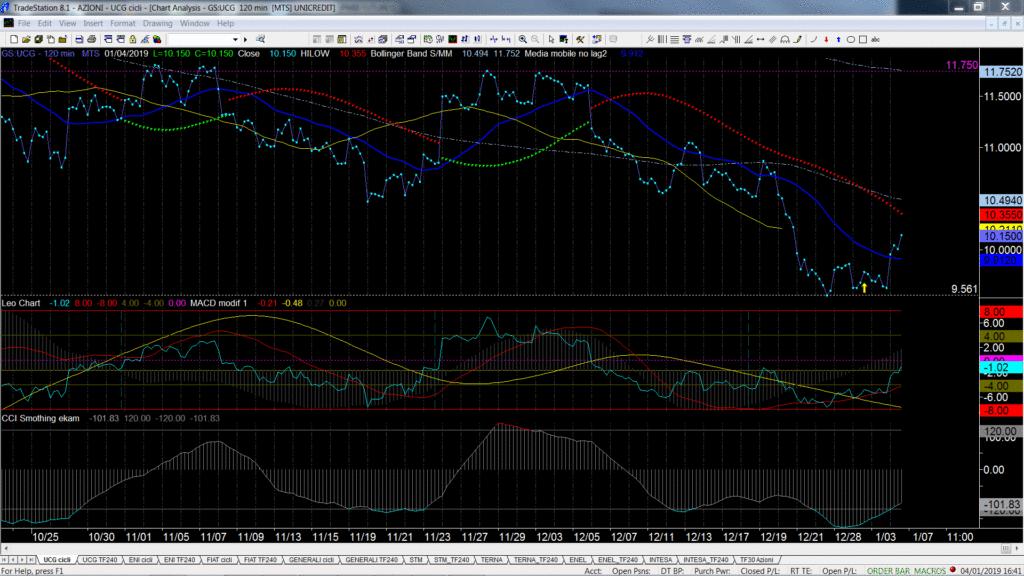Select the rectangle drawing tool
1024x576 pixels.
[863, 39]
